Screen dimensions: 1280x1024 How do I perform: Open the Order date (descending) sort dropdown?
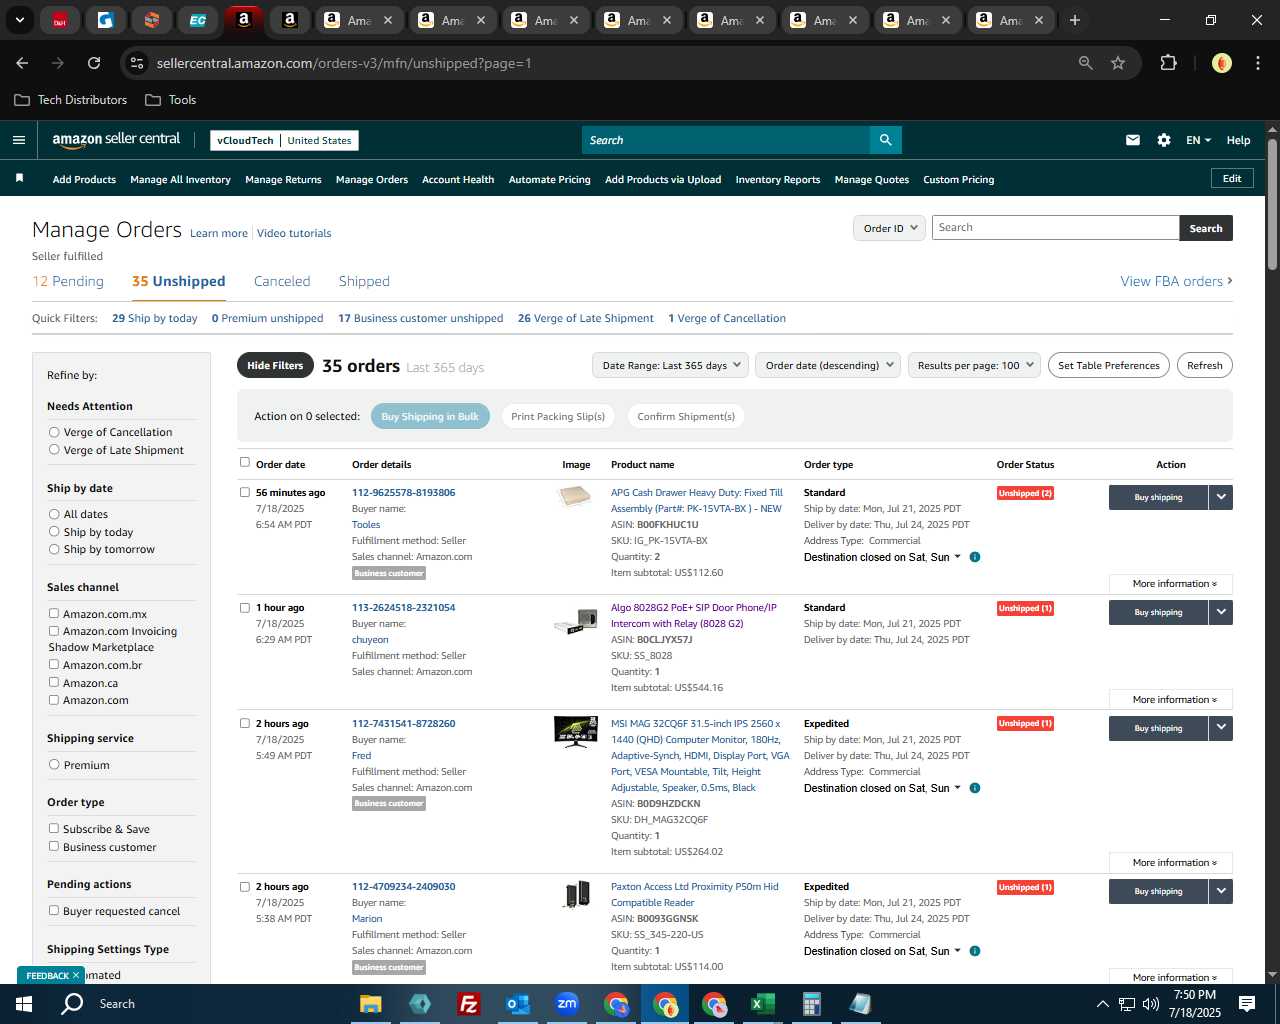[828, 365]
